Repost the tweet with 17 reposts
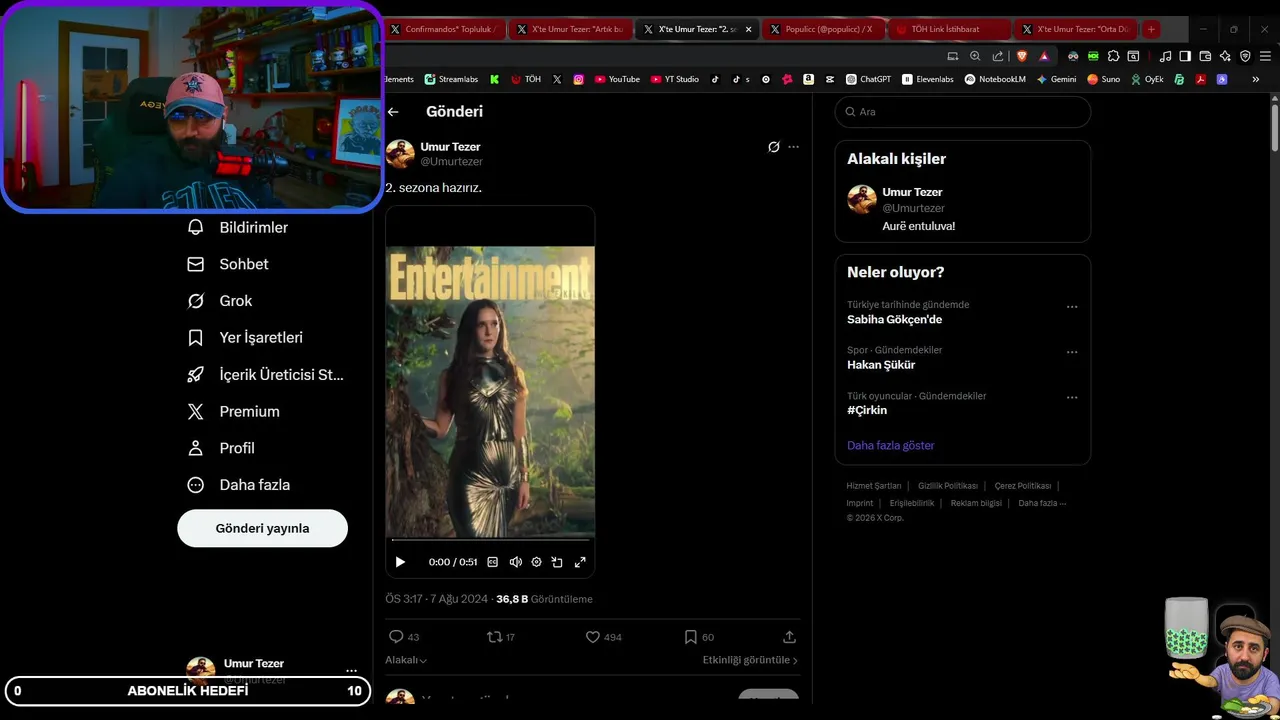The width and height of the screenshot is (1280, 720). [x=500, y=637]
